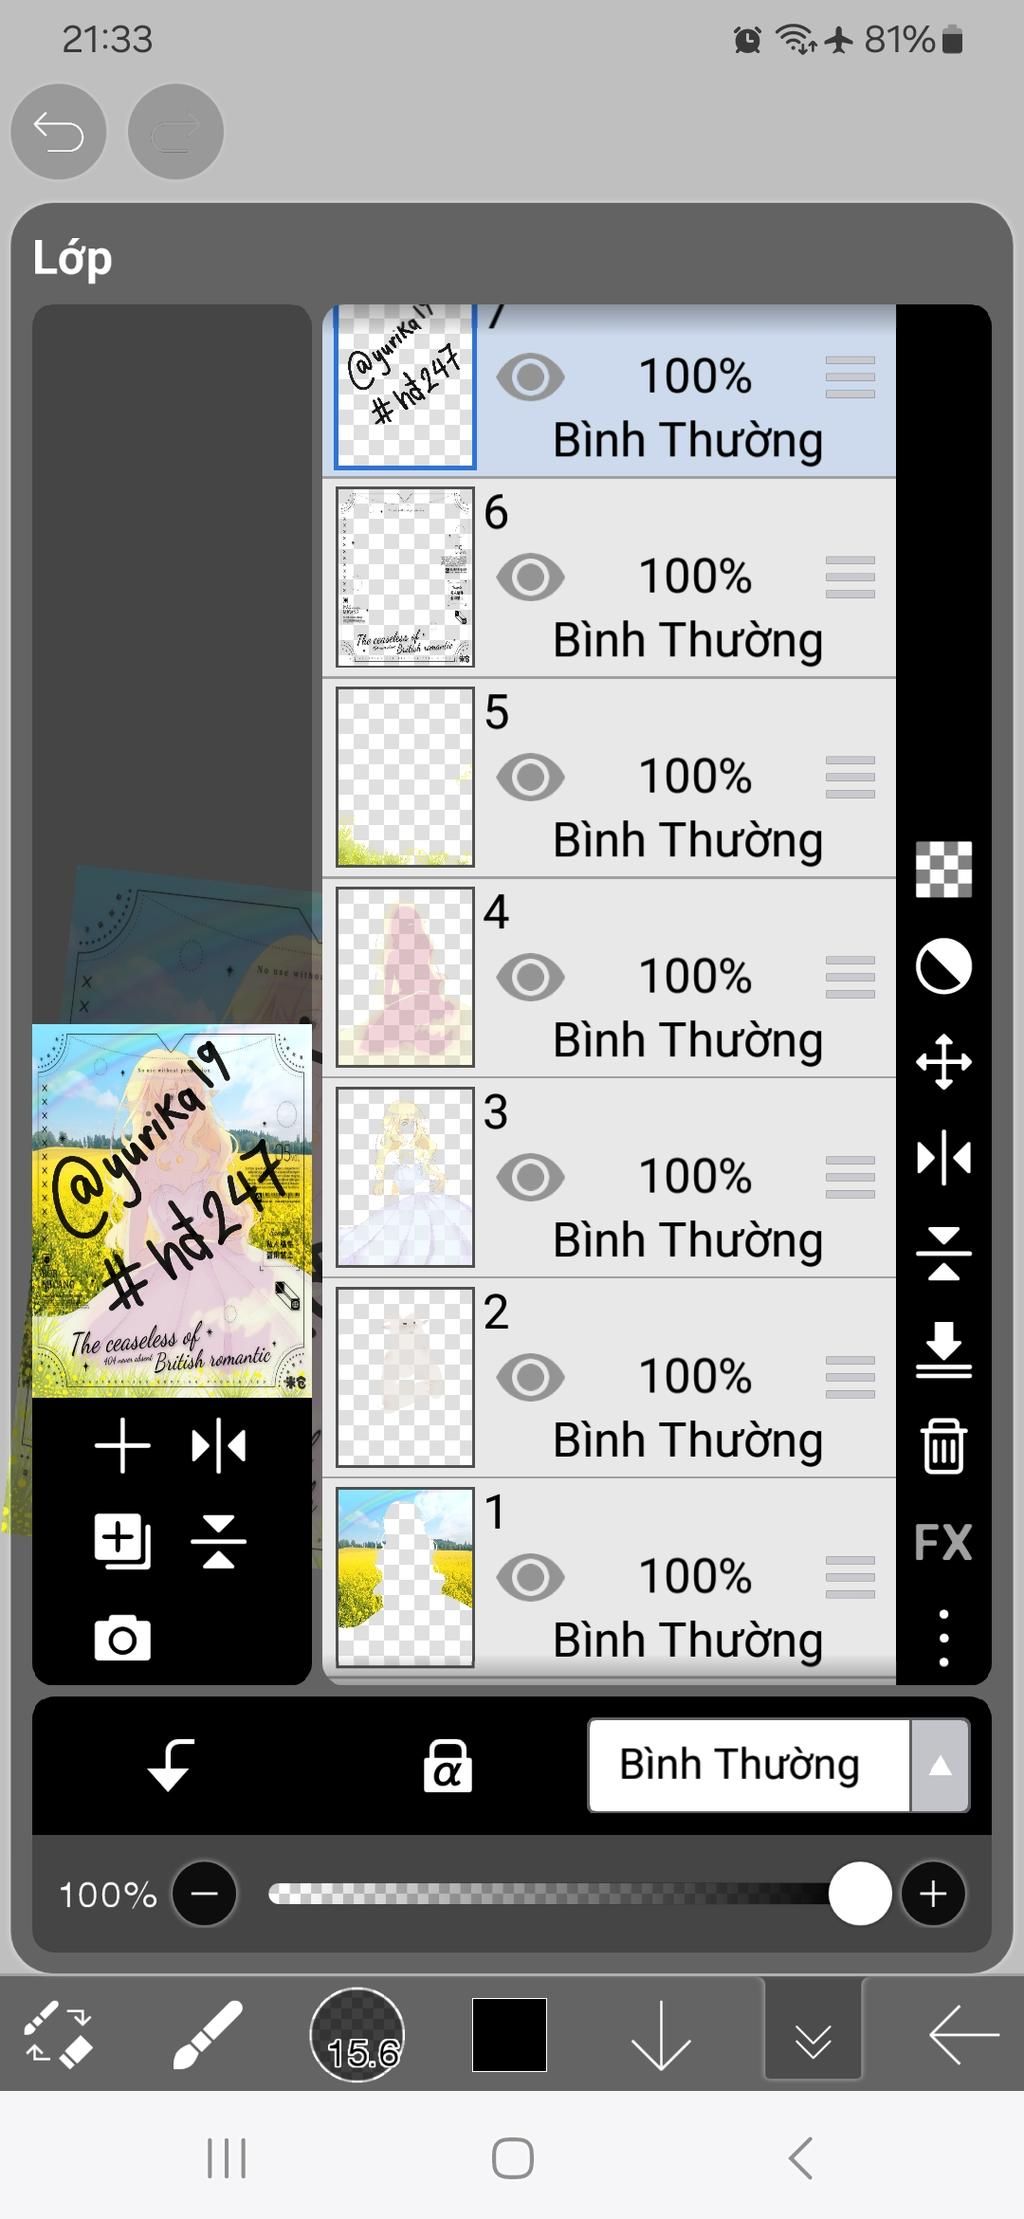Select the brush tool
Screen dimensions: 1024x2219
click(x=207, y=2034)
